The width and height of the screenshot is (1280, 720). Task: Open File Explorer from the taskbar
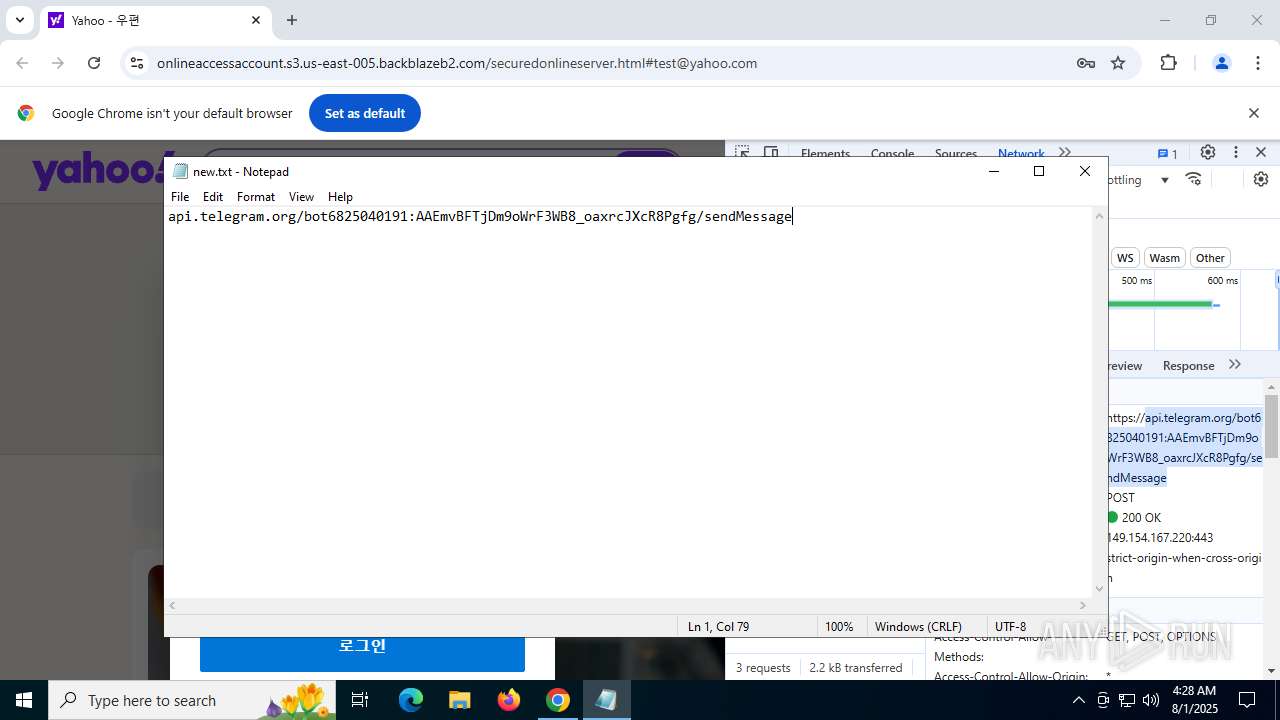(x=459, y=700)
